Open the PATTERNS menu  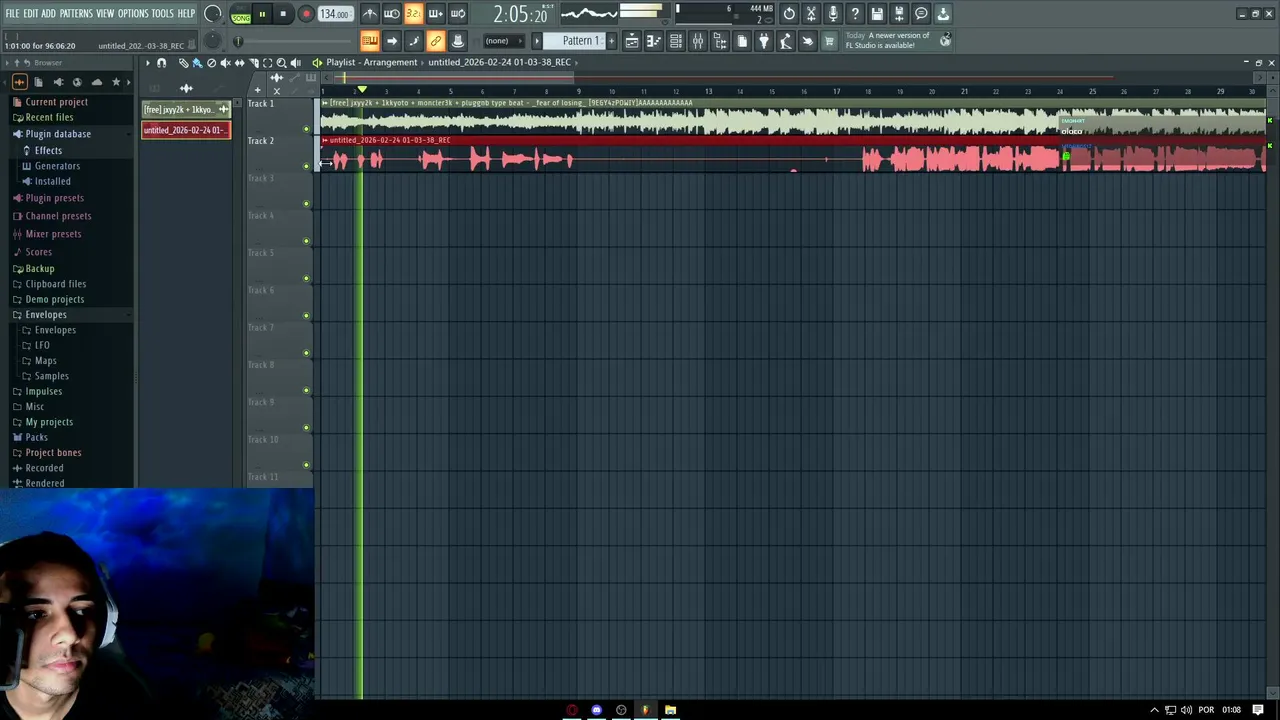[x=76, y=14]
